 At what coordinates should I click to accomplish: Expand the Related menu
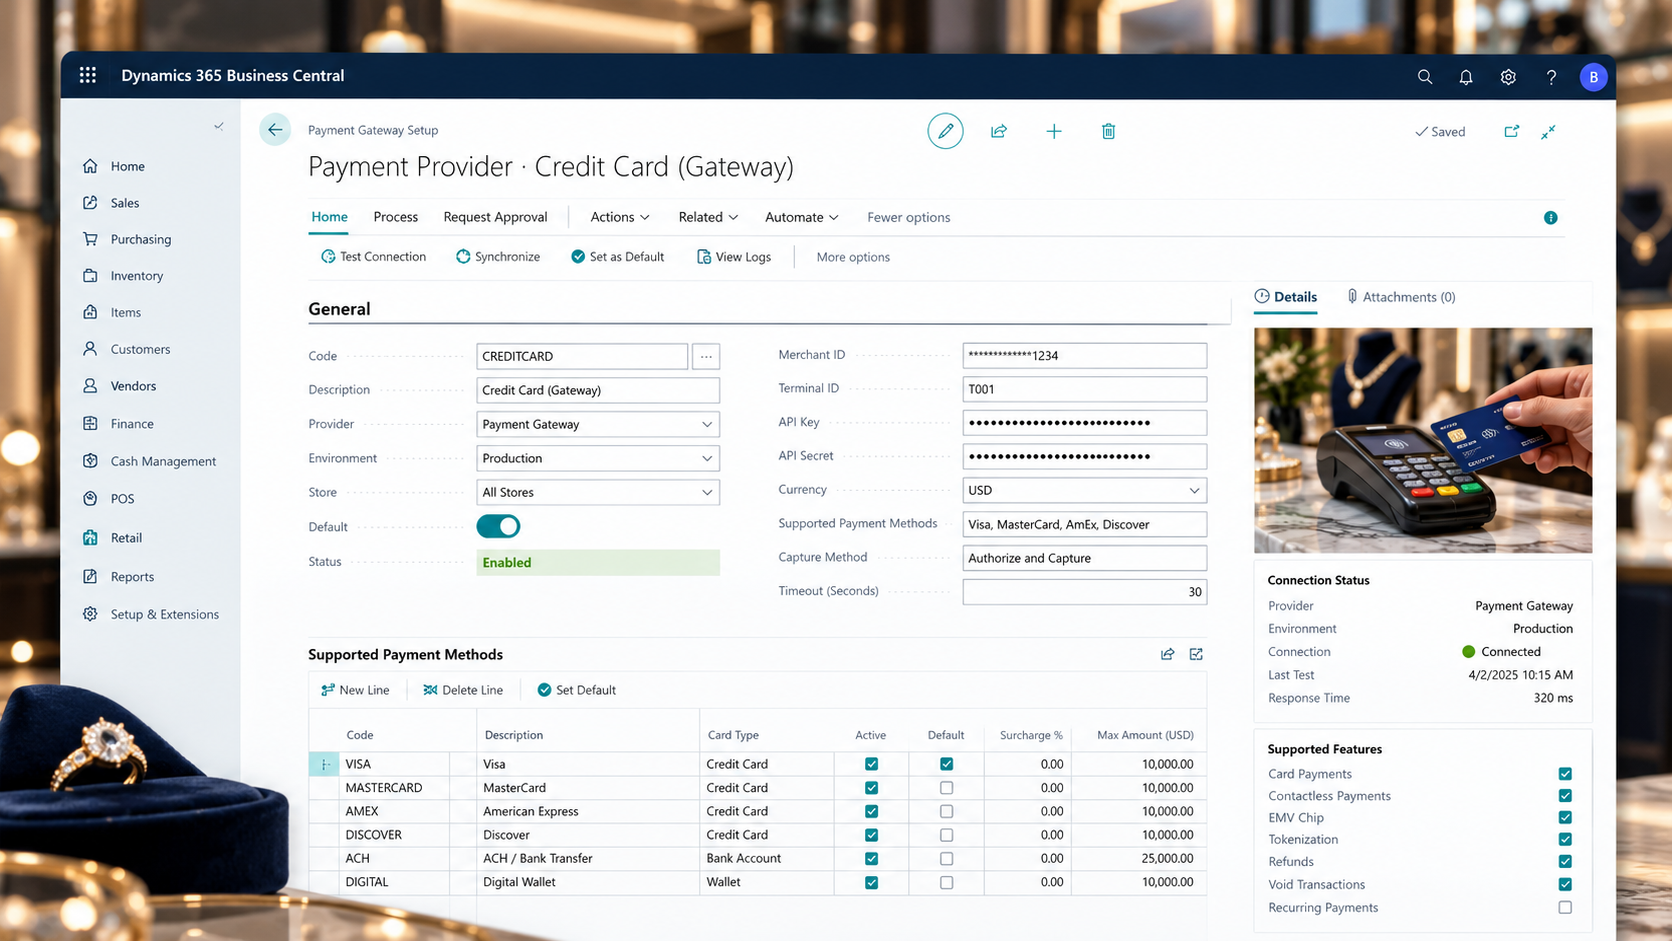(708, 217)
